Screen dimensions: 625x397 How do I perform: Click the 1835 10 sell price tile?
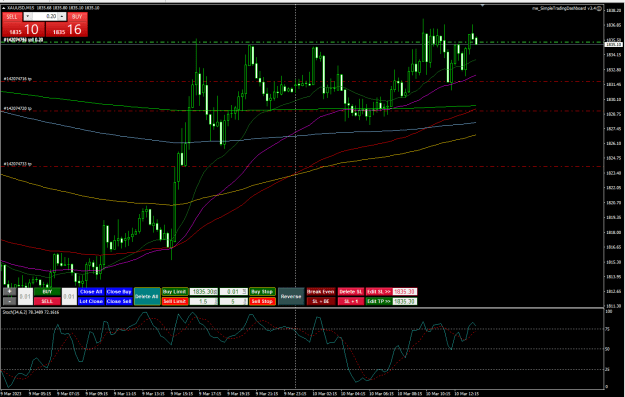(x=24, y=29)
